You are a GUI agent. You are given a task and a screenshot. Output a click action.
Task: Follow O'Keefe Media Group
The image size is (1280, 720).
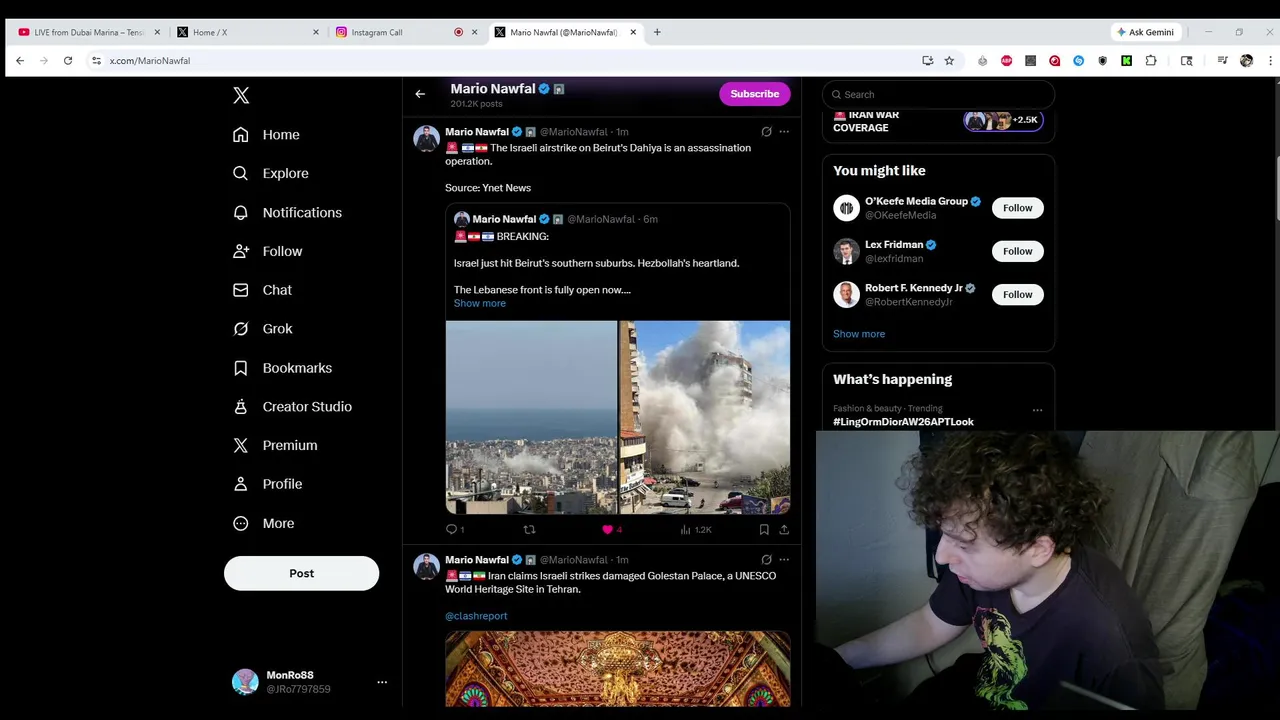pyautogui.click(x=1017, y=208)
